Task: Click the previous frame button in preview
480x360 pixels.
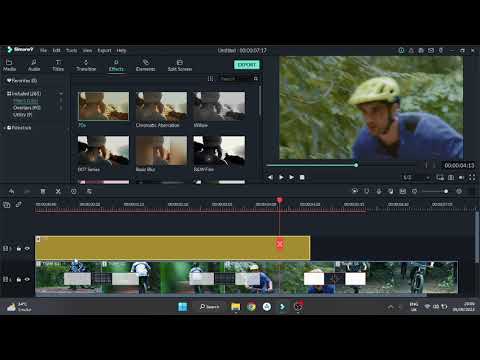Action: coord(270,177)
